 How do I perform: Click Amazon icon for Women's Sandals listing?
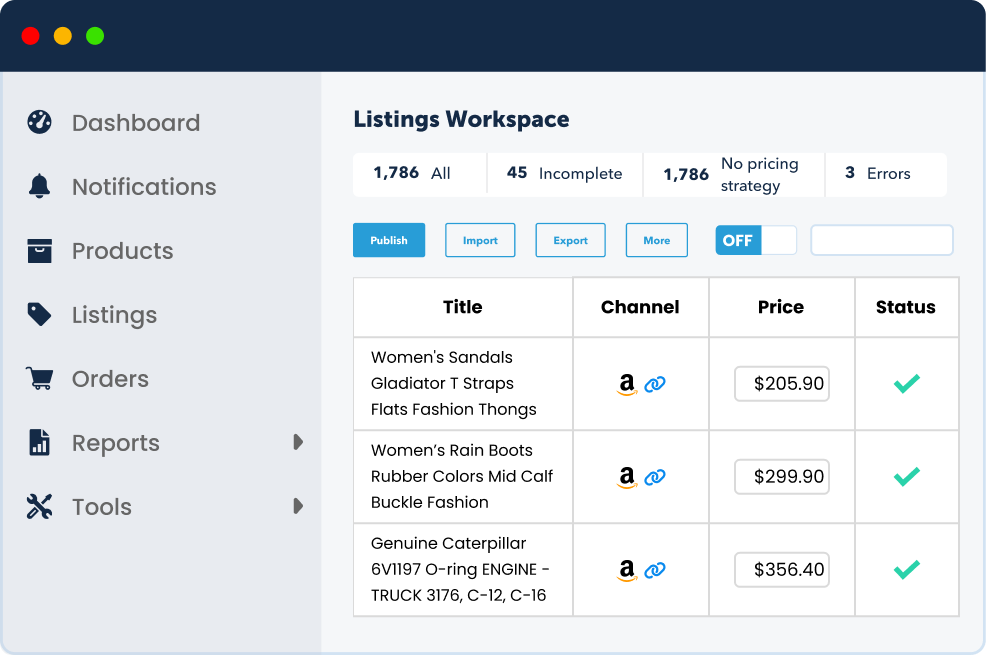(627, 384)
